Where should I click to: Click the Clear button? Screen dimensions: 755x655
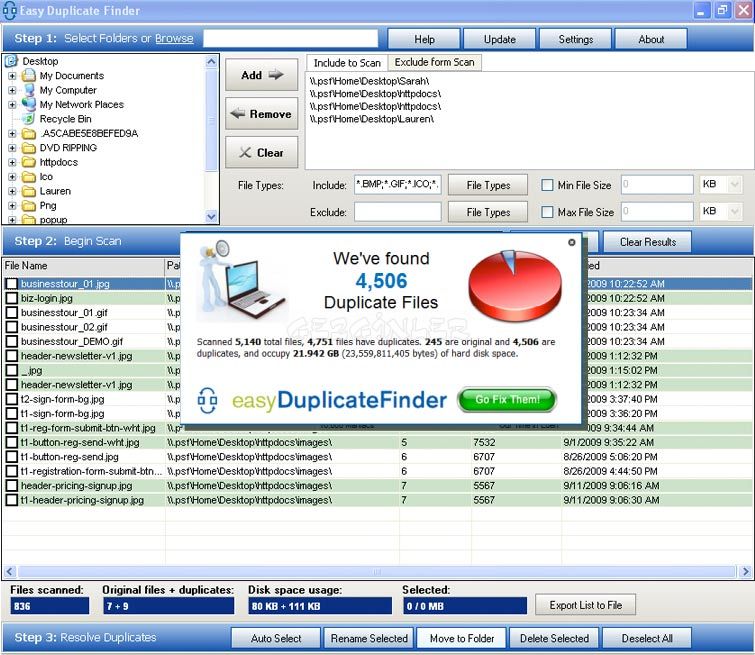point(261,152)
